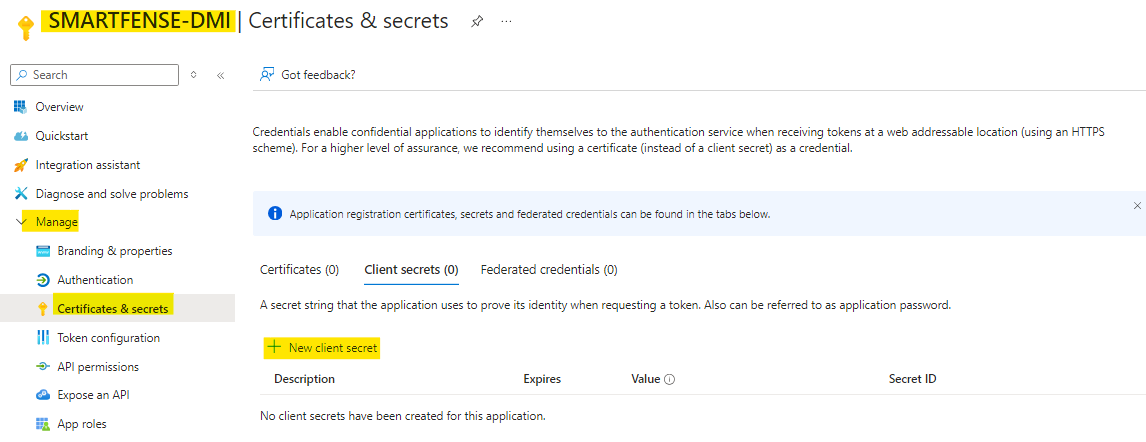1146x442 pixels.
Task: Collapse the sidebar with double chevron
Action: 221,75
